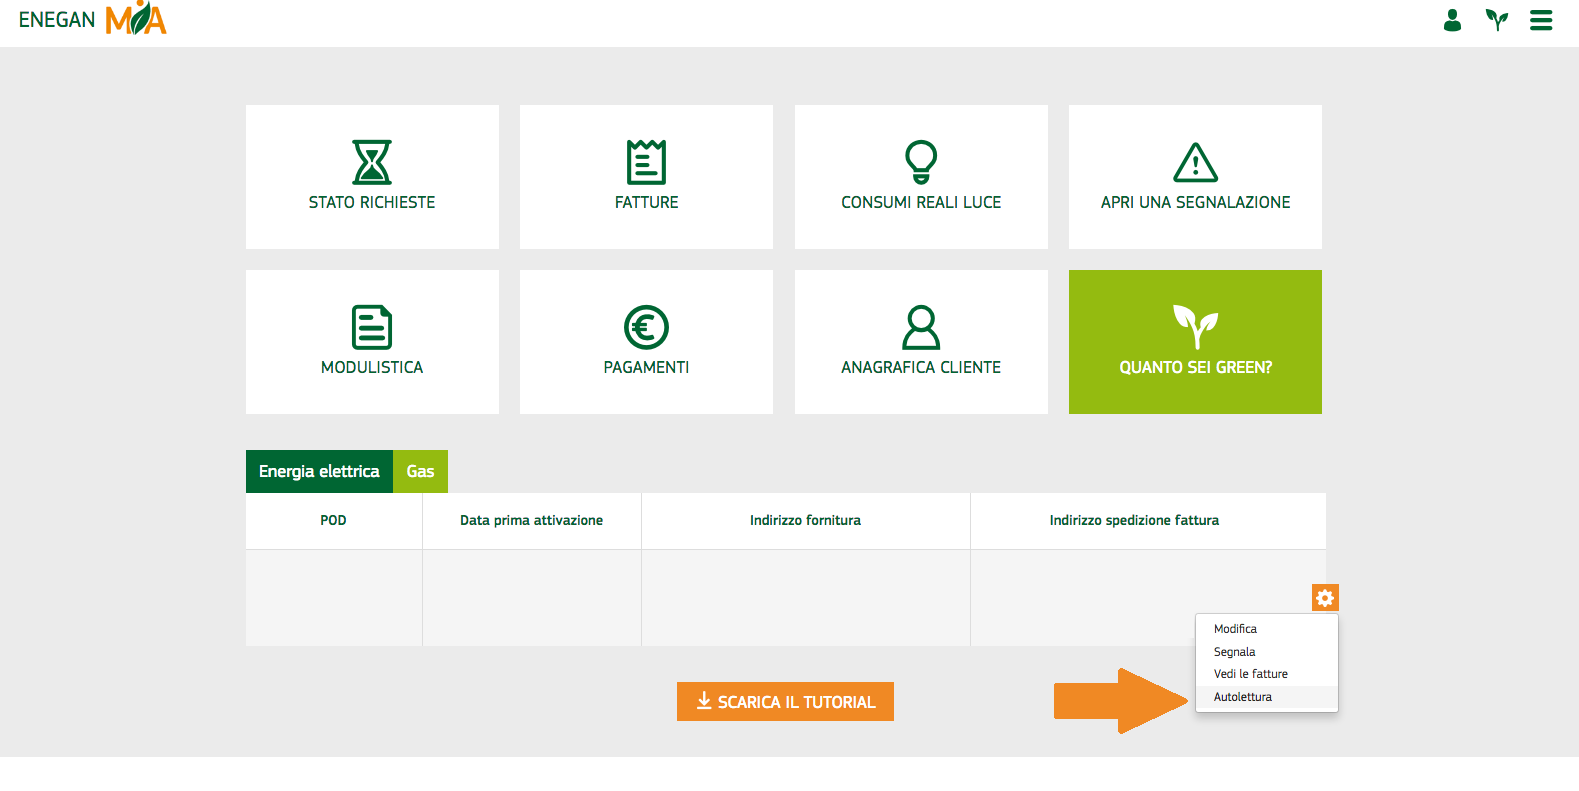Screen dimensions: 1579x791
Task: Open the FATTURE label
Action: point(646,202)
